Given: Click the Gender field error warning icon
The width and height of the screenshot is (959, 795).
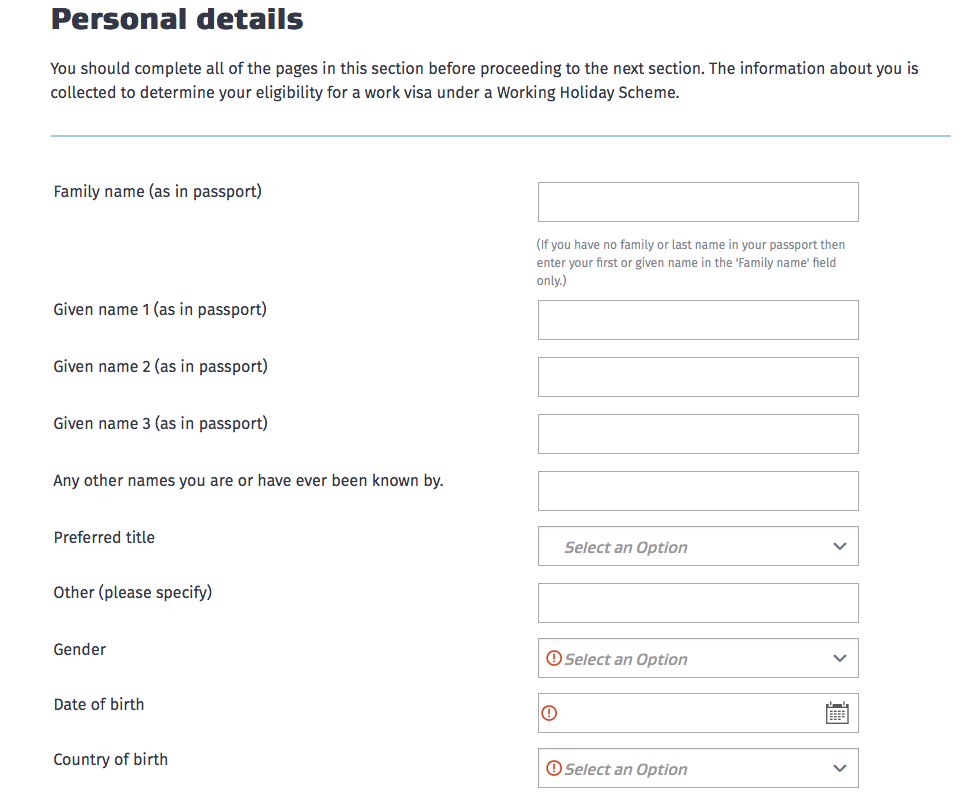Looking at the screenshot, I should click(554, 658).
